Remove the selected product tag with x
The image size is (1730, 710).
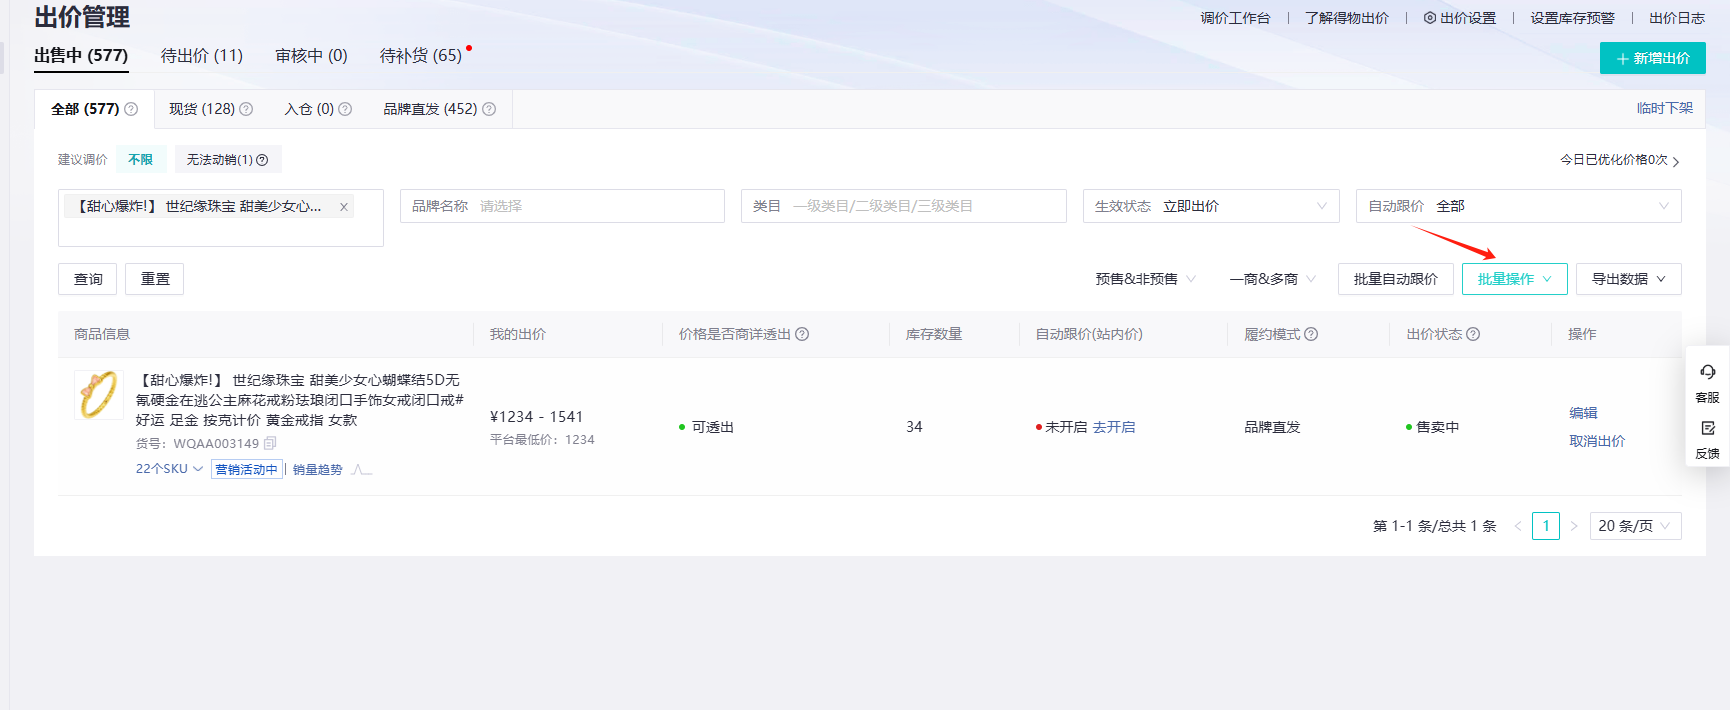[x=344, y=207]
